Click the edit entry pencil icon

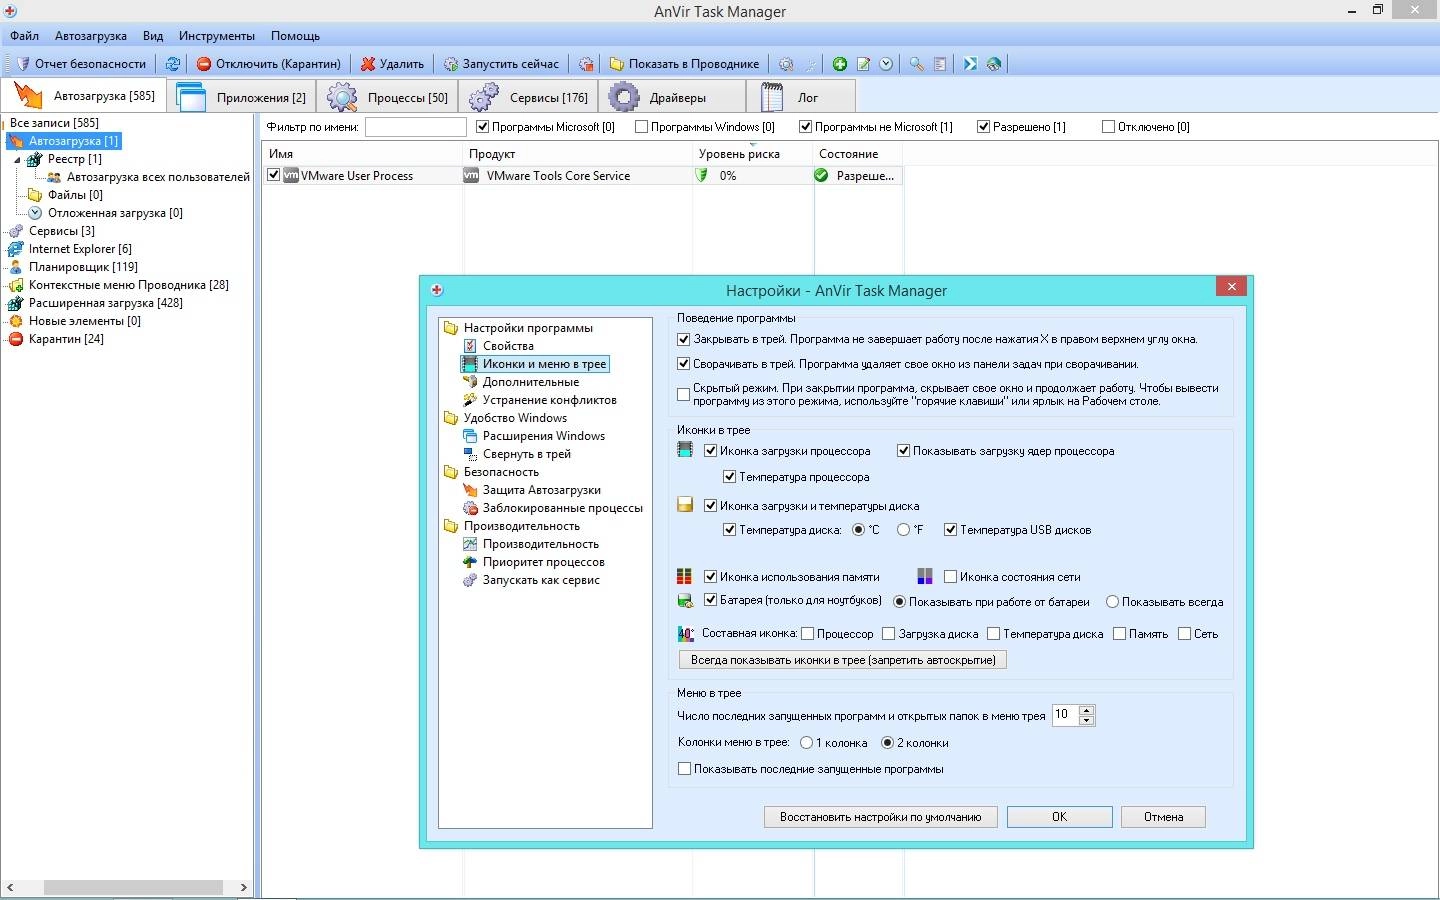coord(863,64)
